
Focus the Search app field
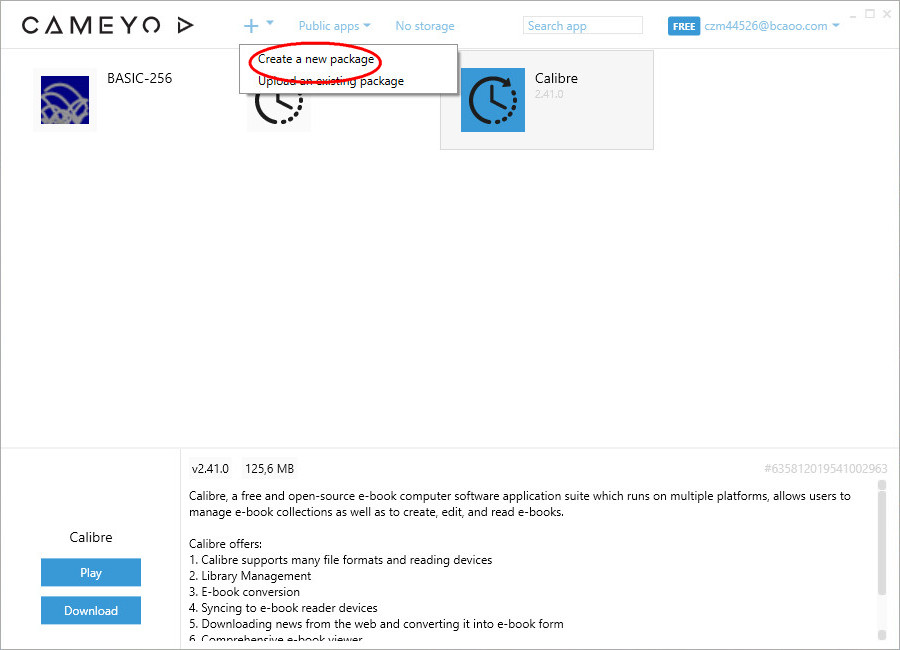tap(583, 26)
